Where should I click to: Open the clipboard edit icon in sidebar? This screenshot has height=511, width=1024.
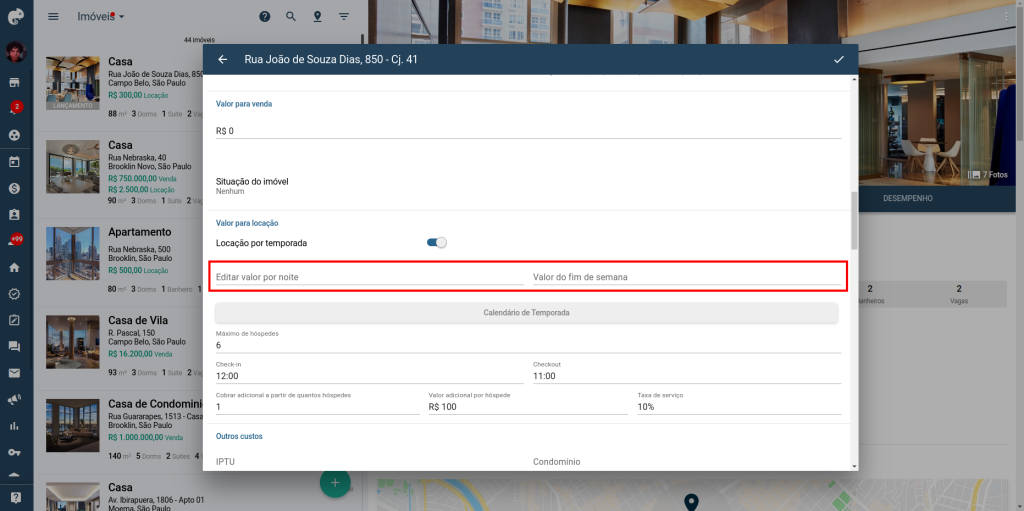click(14, 320)
